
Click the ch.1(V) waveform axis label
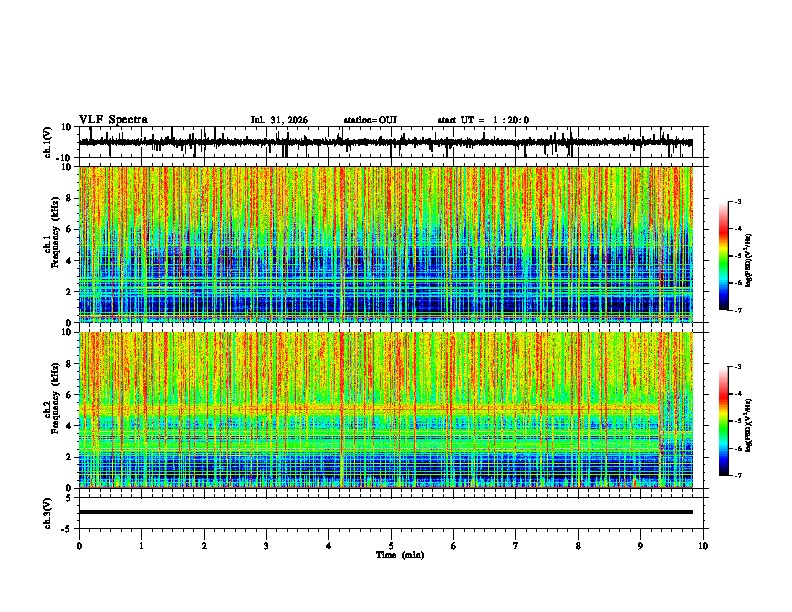pos(48,142)
